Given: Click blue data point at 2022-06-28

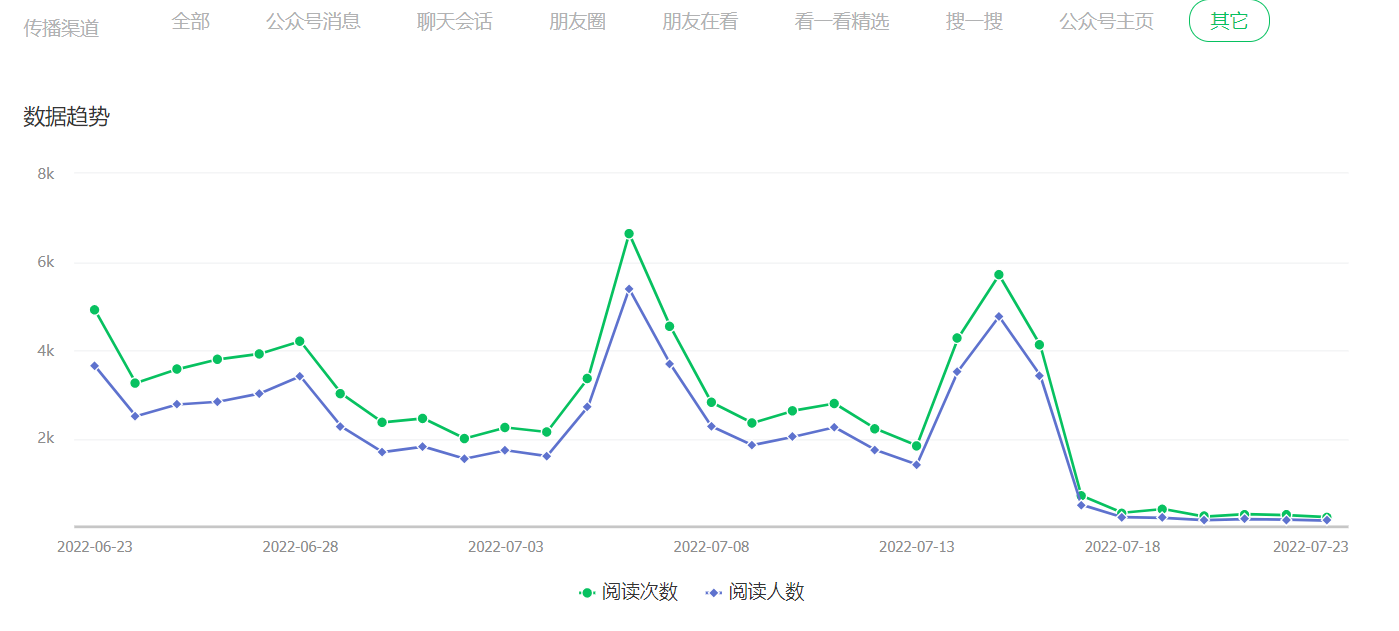Looking at the screenshot, I should pos(300,376).
